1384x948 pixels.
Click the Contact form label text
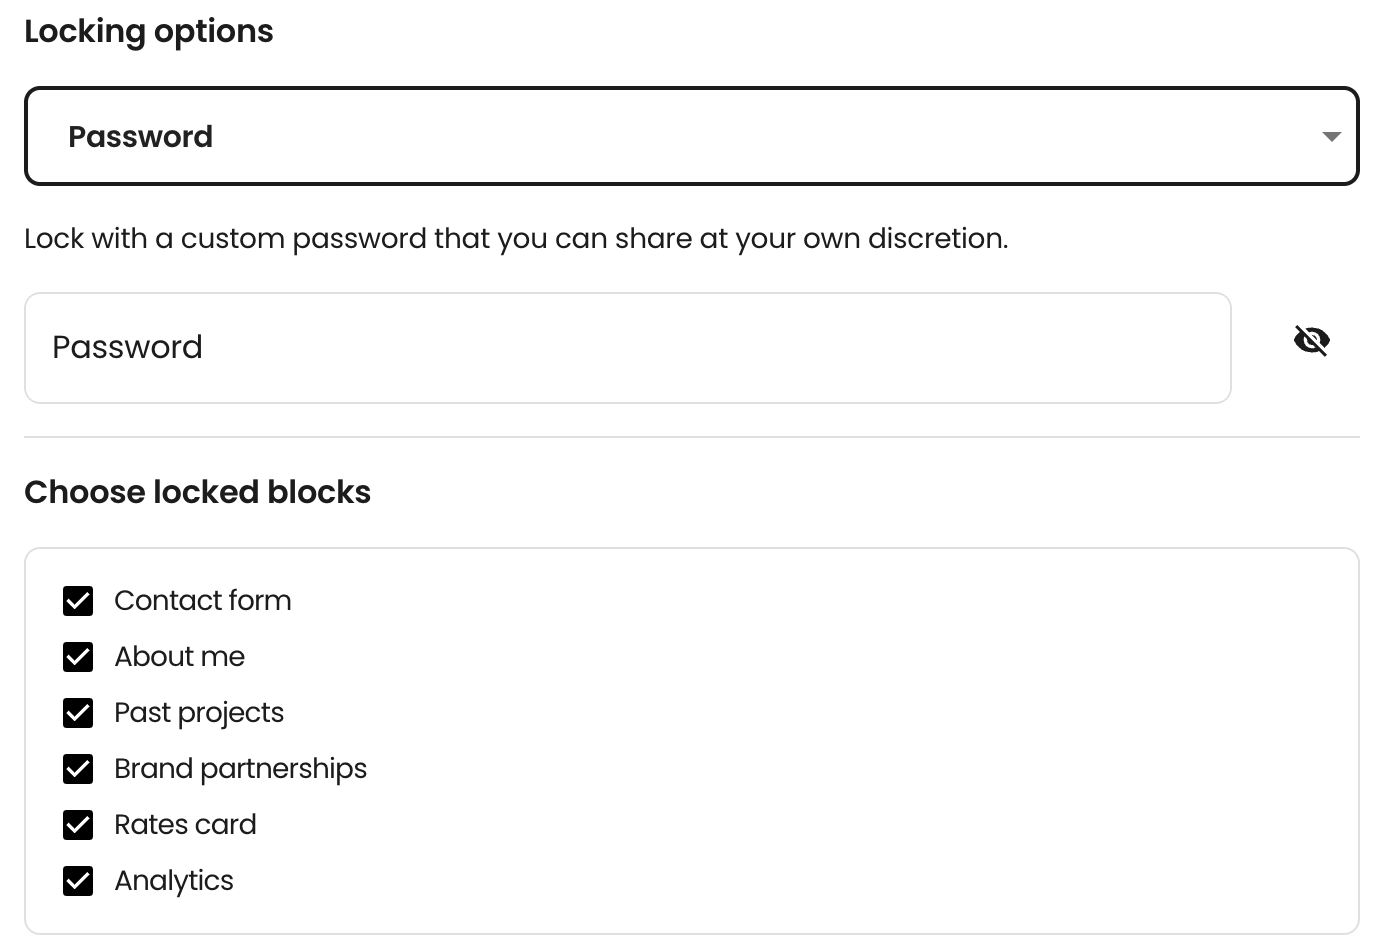tap(203, 600)
